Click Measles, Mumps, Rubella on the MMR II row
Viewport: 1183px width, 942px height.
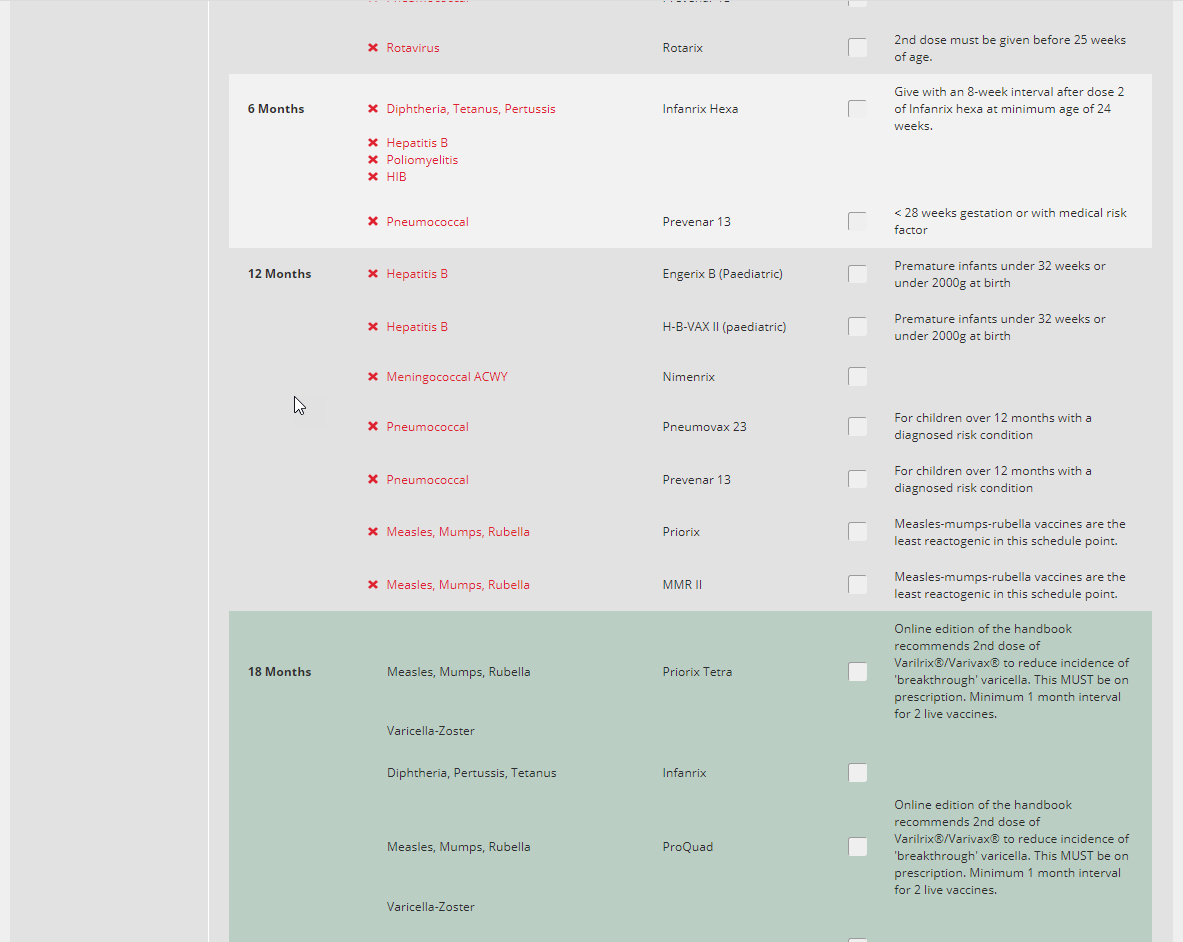point(458,585)
